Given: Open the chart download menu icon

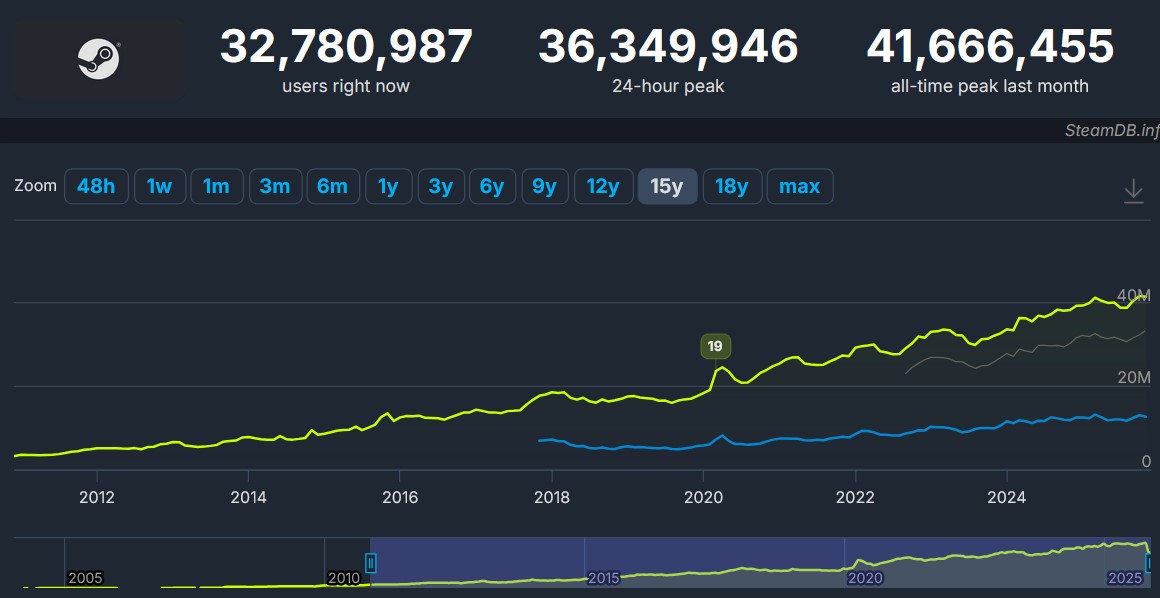Looking at the screenshot, I should point(1133,190).
